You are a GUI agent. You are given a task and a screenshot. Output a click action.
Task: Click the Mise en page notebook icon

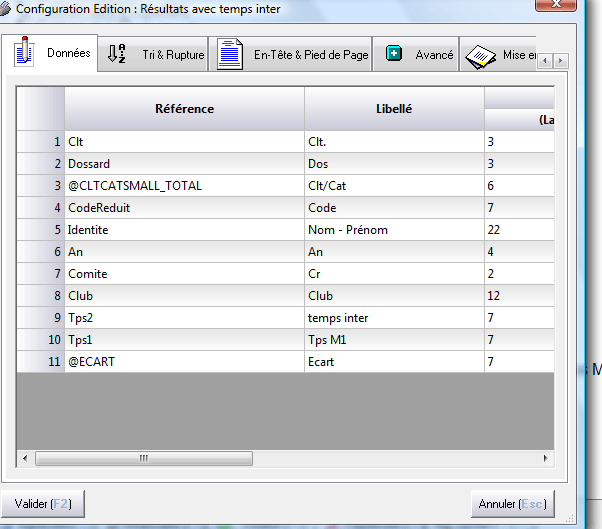click(481, 54)
